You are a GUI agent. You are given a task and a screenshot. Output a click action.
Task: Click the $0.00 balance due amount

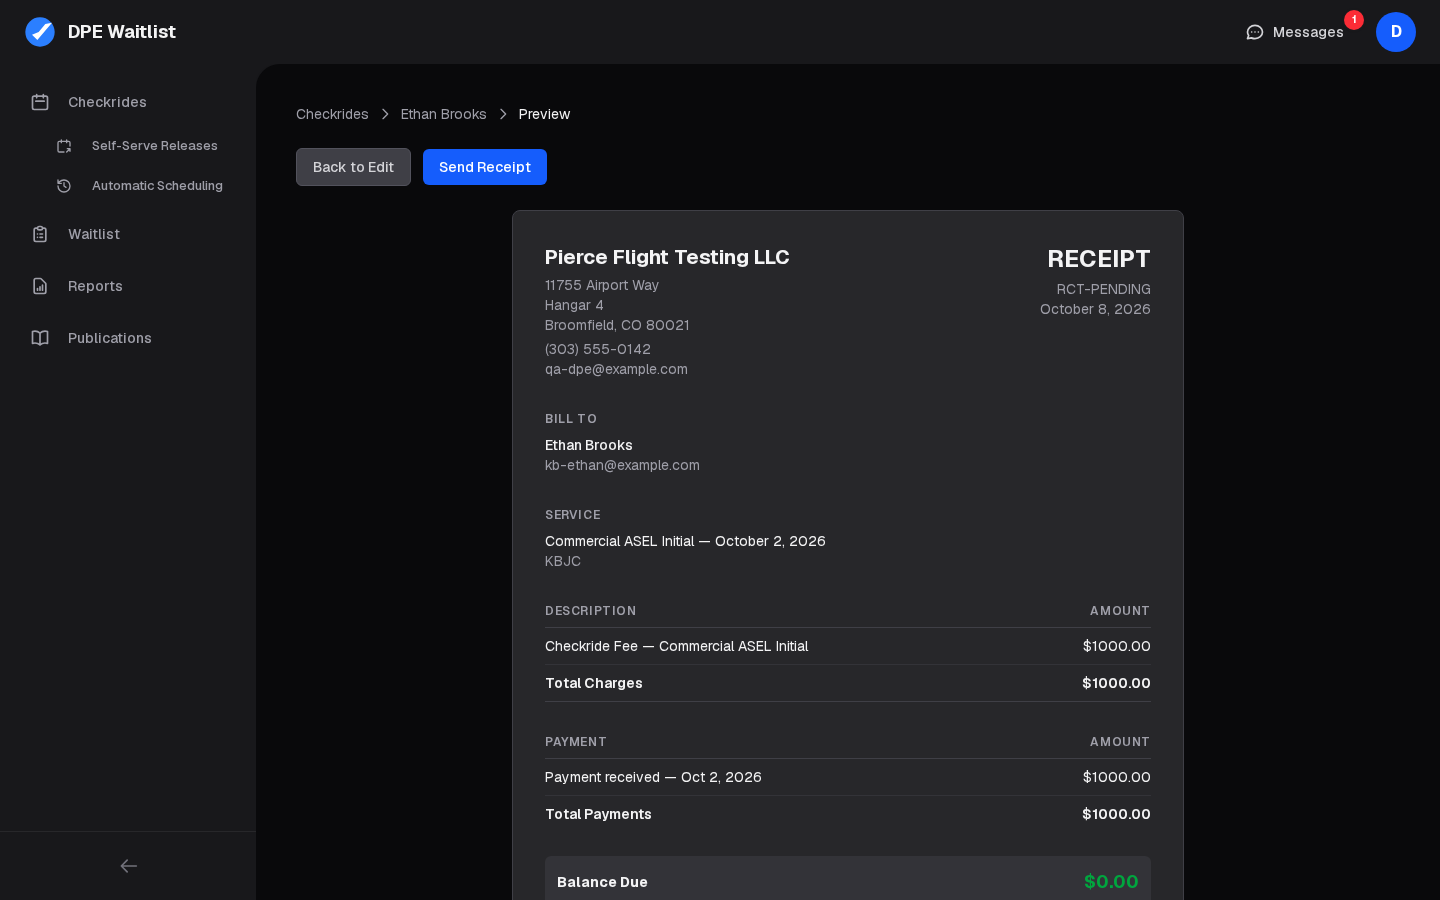1111,882
